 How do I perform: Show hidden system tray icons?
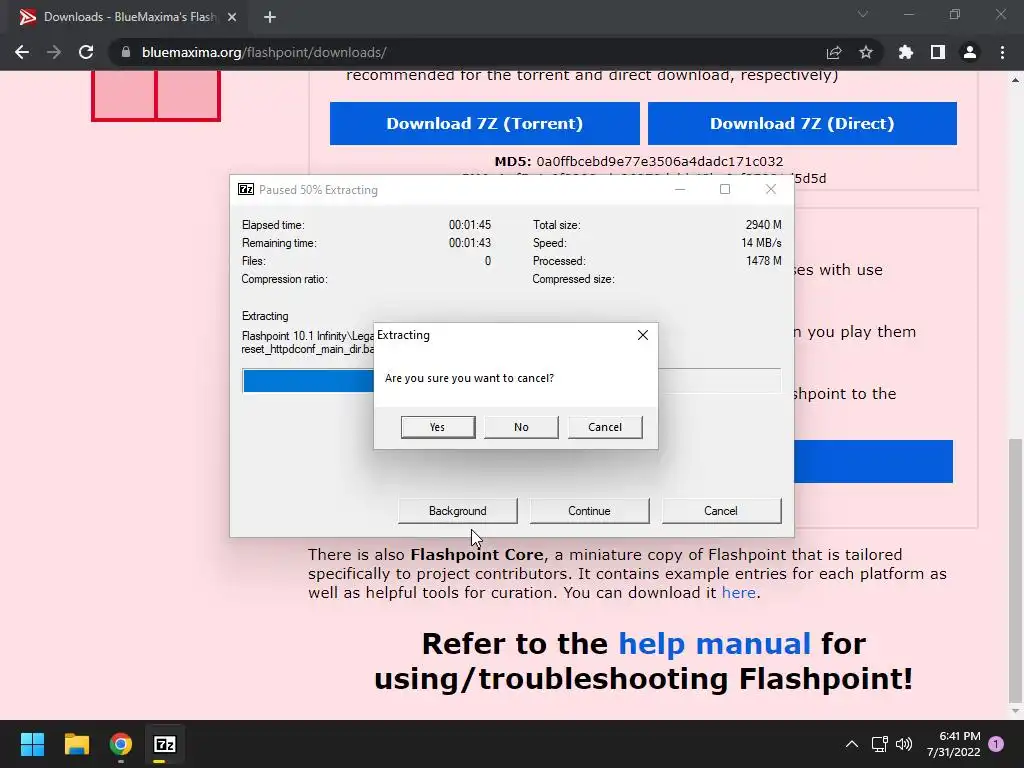pos(852,744)
